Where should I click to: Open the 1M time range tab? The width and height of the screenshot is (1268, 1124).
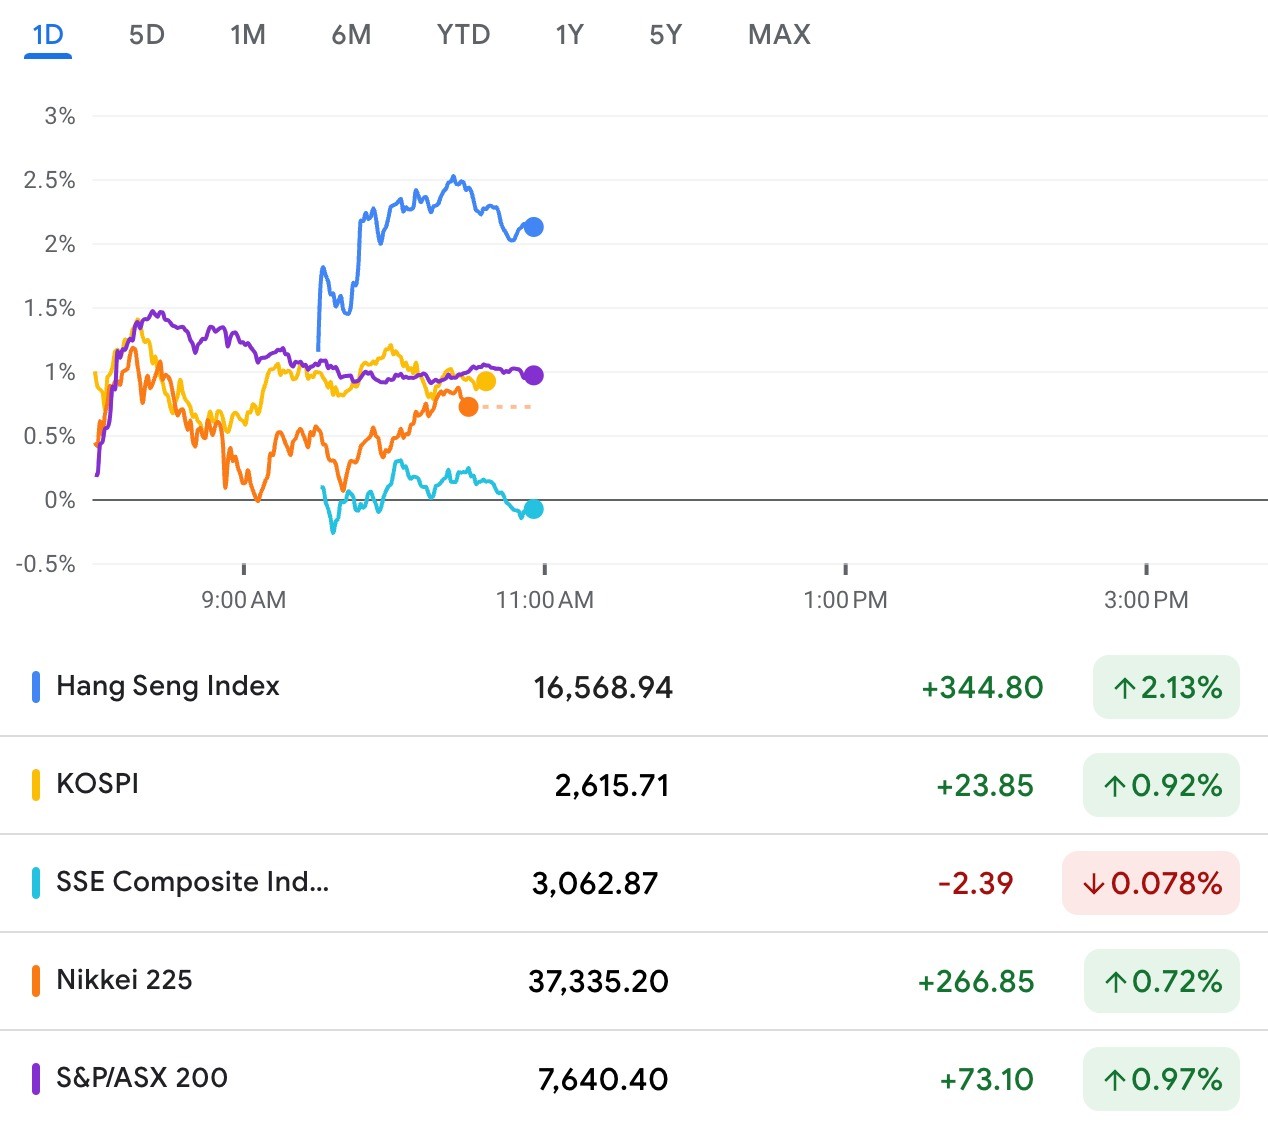(x=248, y=35)
